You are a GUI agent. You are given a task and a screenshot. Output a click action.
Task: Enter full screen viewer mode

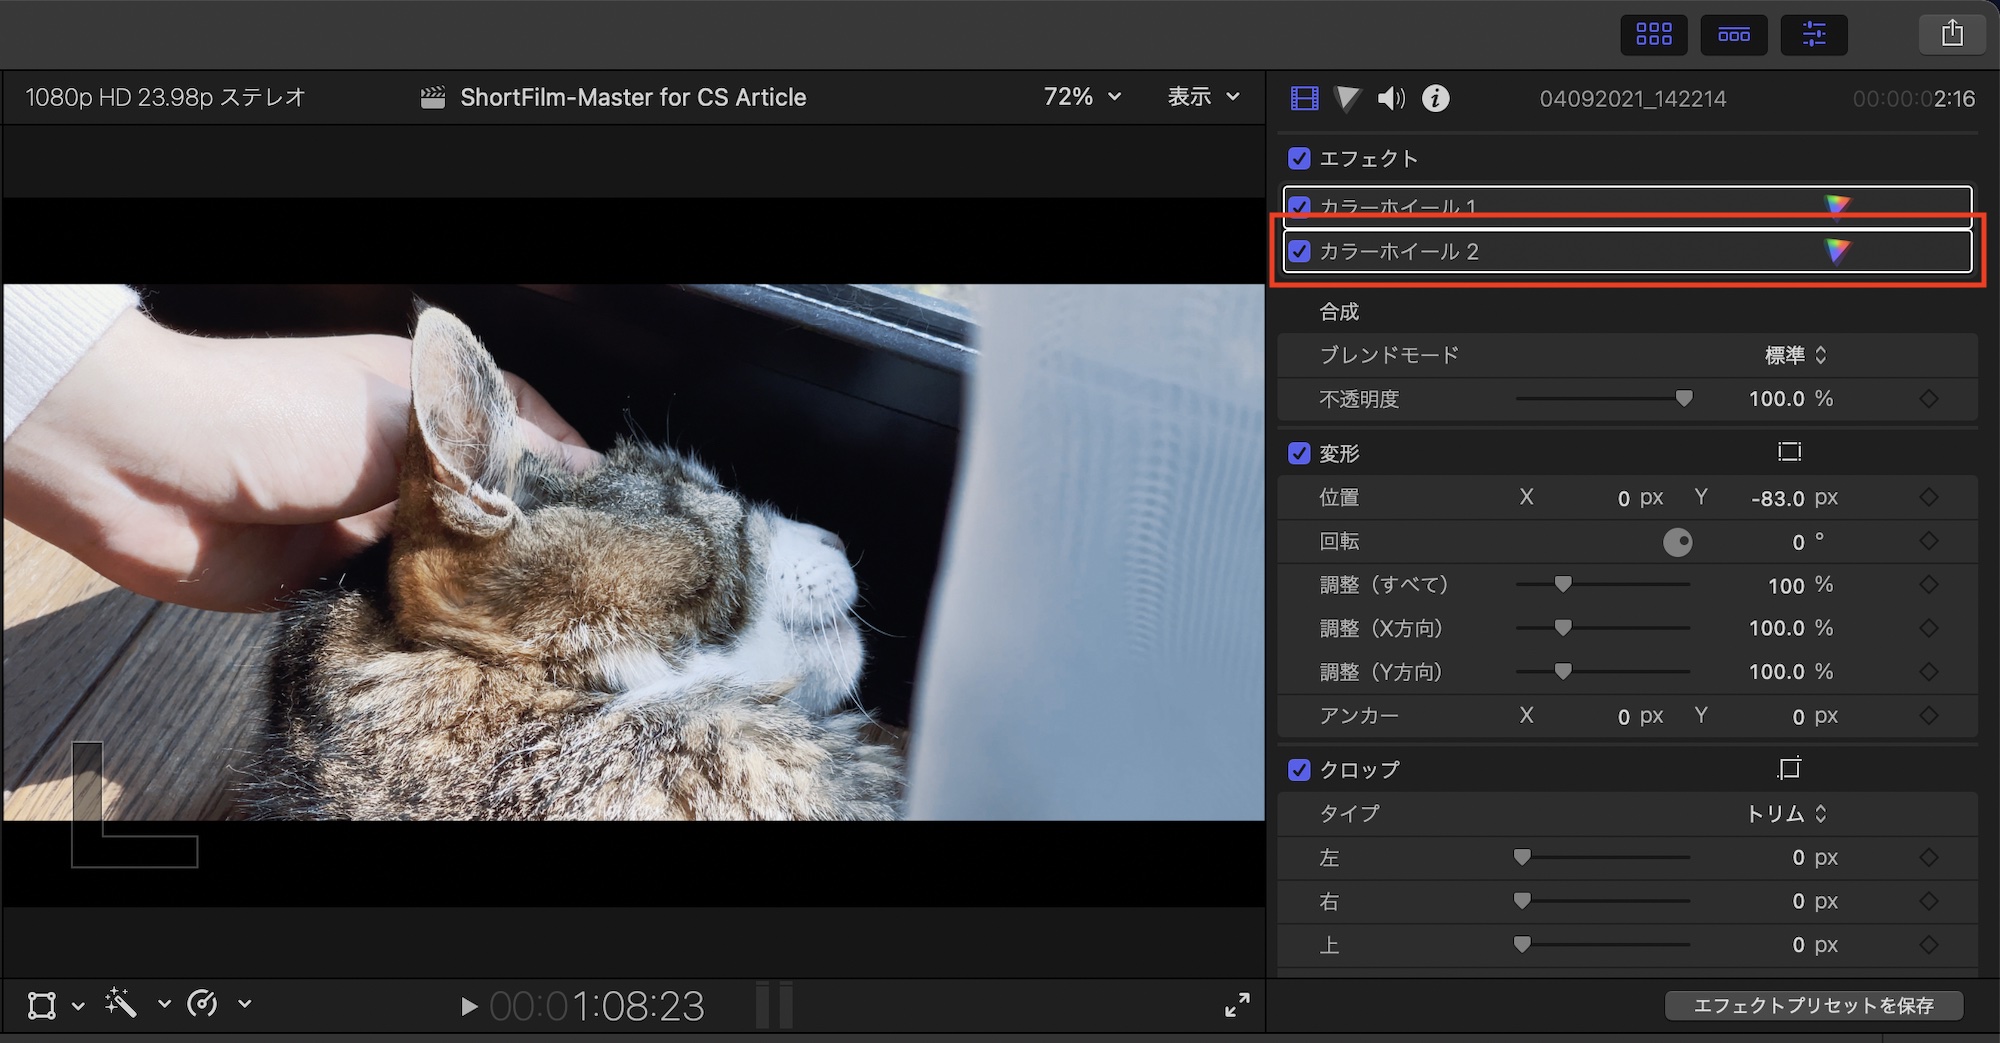pyautogui.click(x=1237, y=1005)
